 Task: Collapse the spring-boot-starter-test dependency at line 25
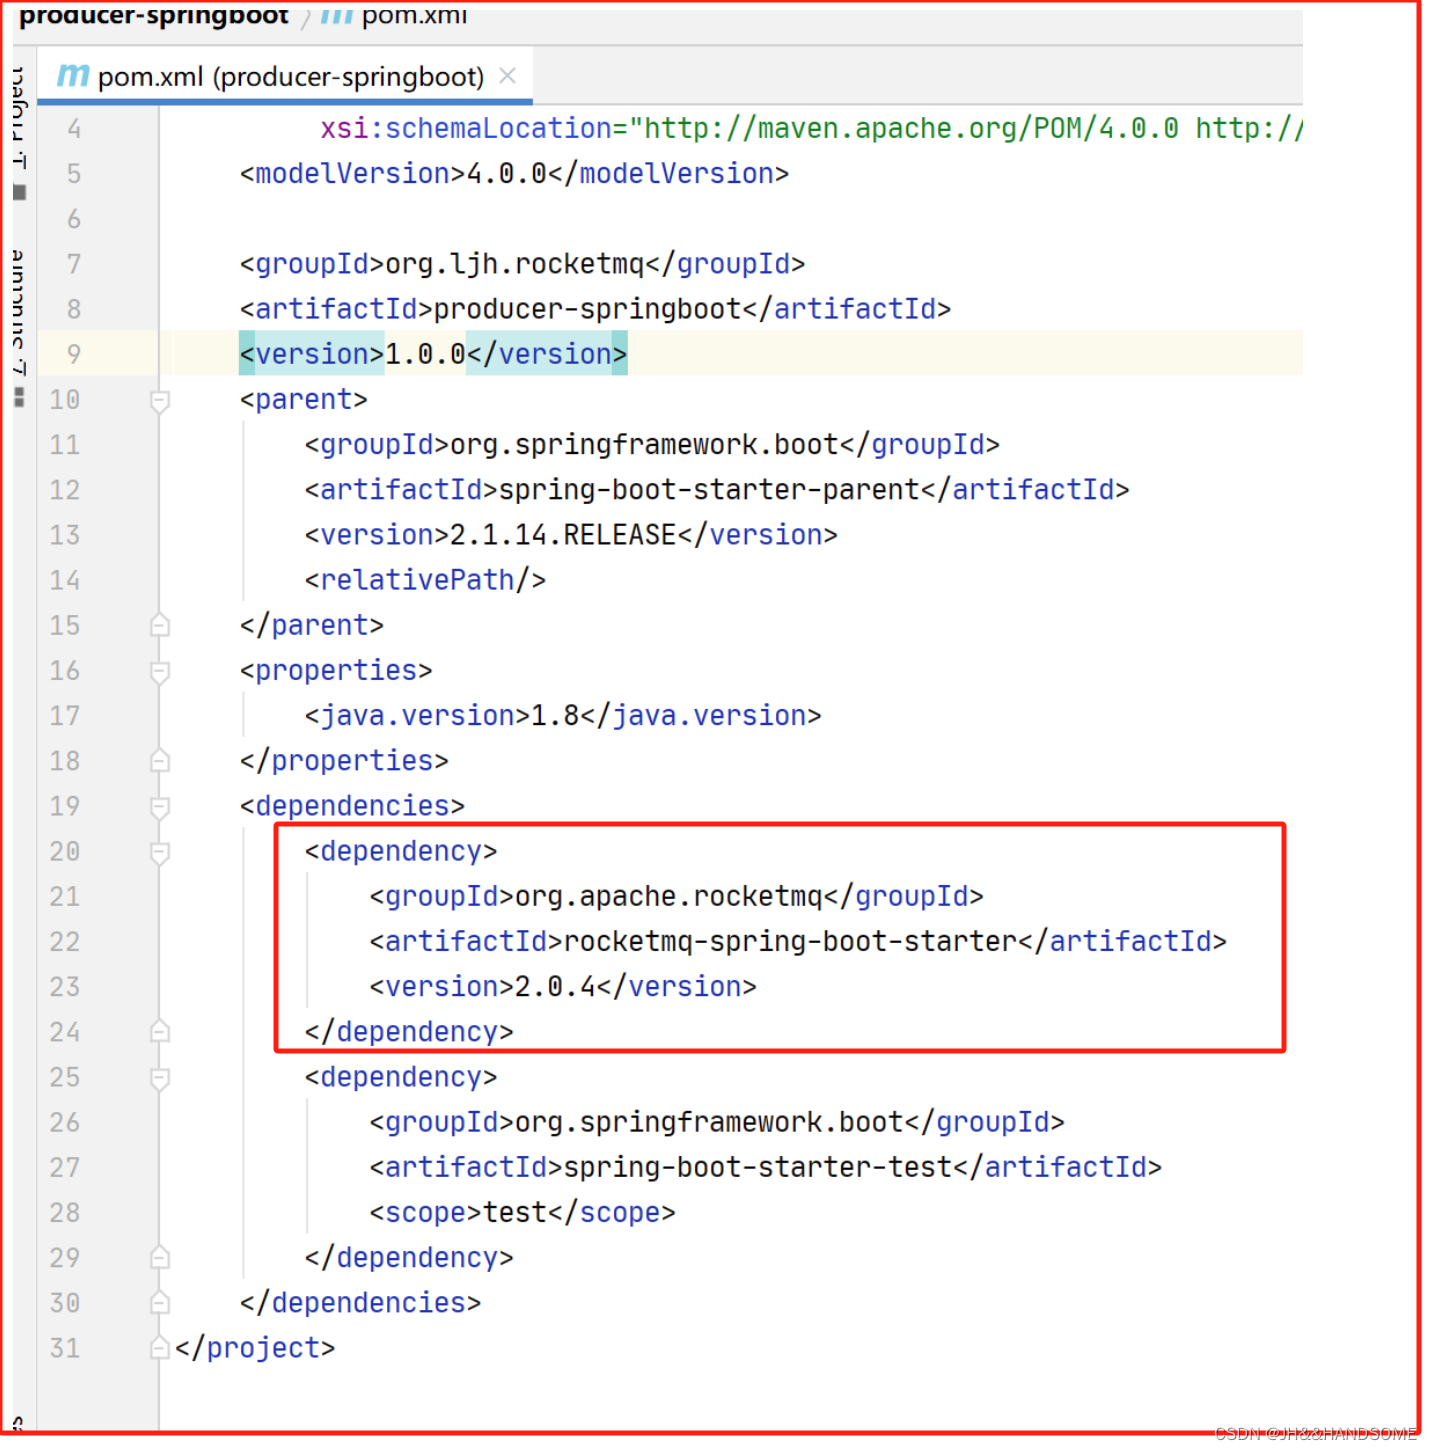159,1078
